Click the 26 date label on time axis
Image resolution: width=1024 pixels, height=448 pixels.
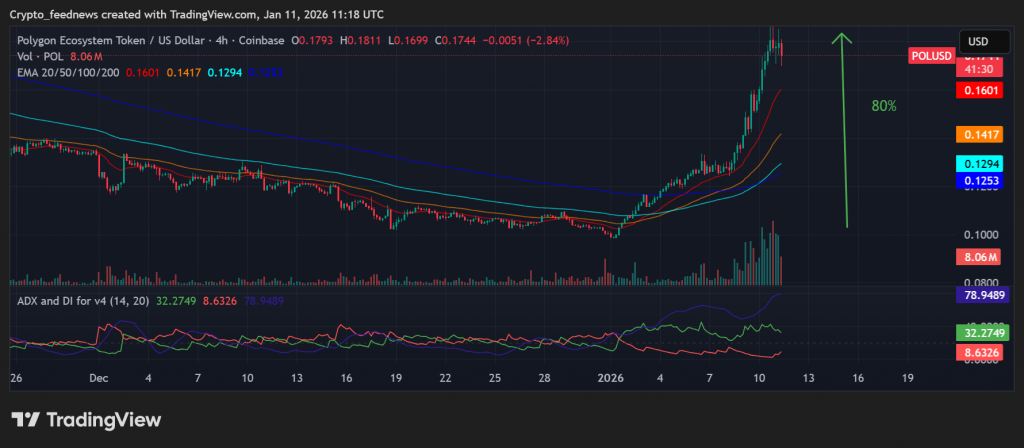click(15, 378)
